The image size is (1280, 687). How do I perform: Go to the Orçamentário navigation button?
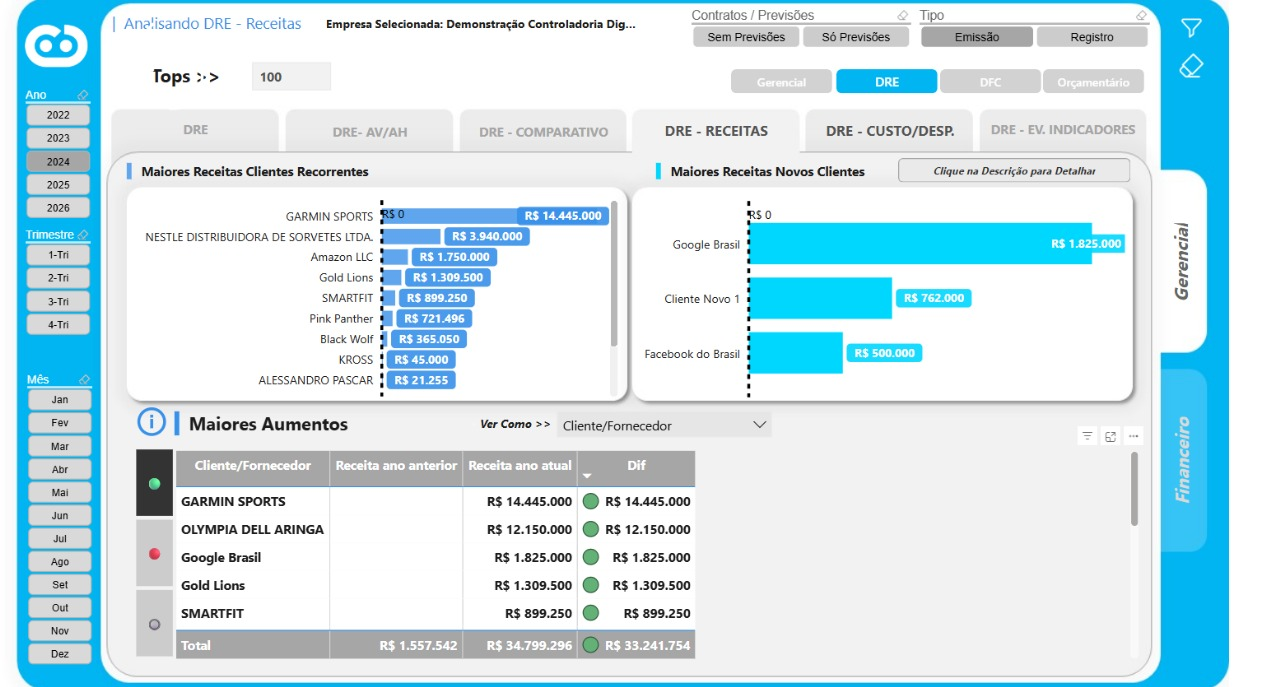(x=1093, y=82)
